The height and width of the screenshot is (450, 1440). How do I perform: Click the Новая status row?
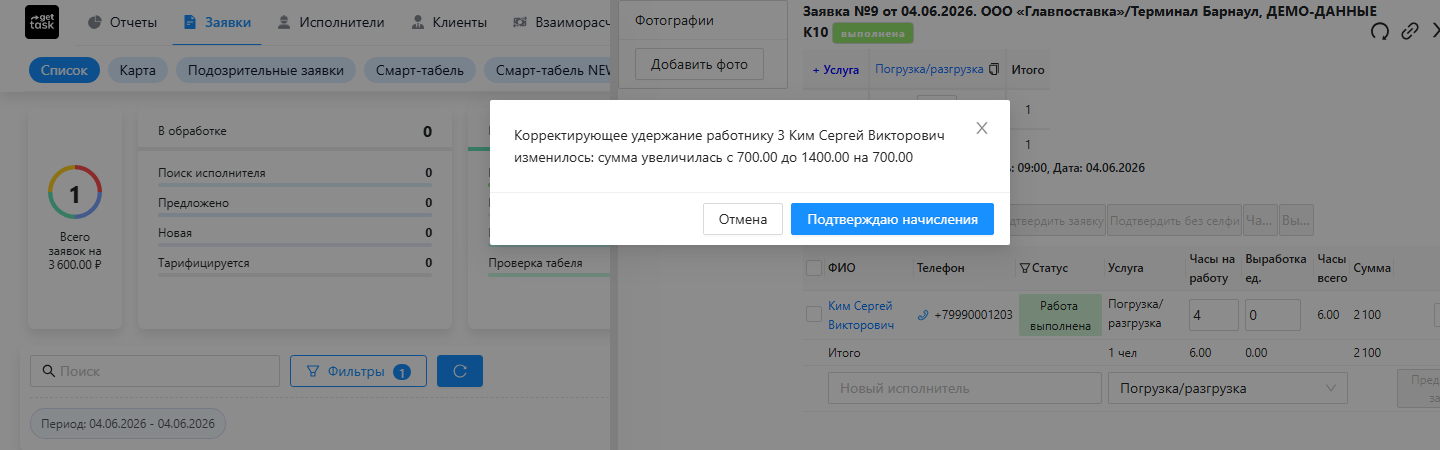click(x=295, y=233)
